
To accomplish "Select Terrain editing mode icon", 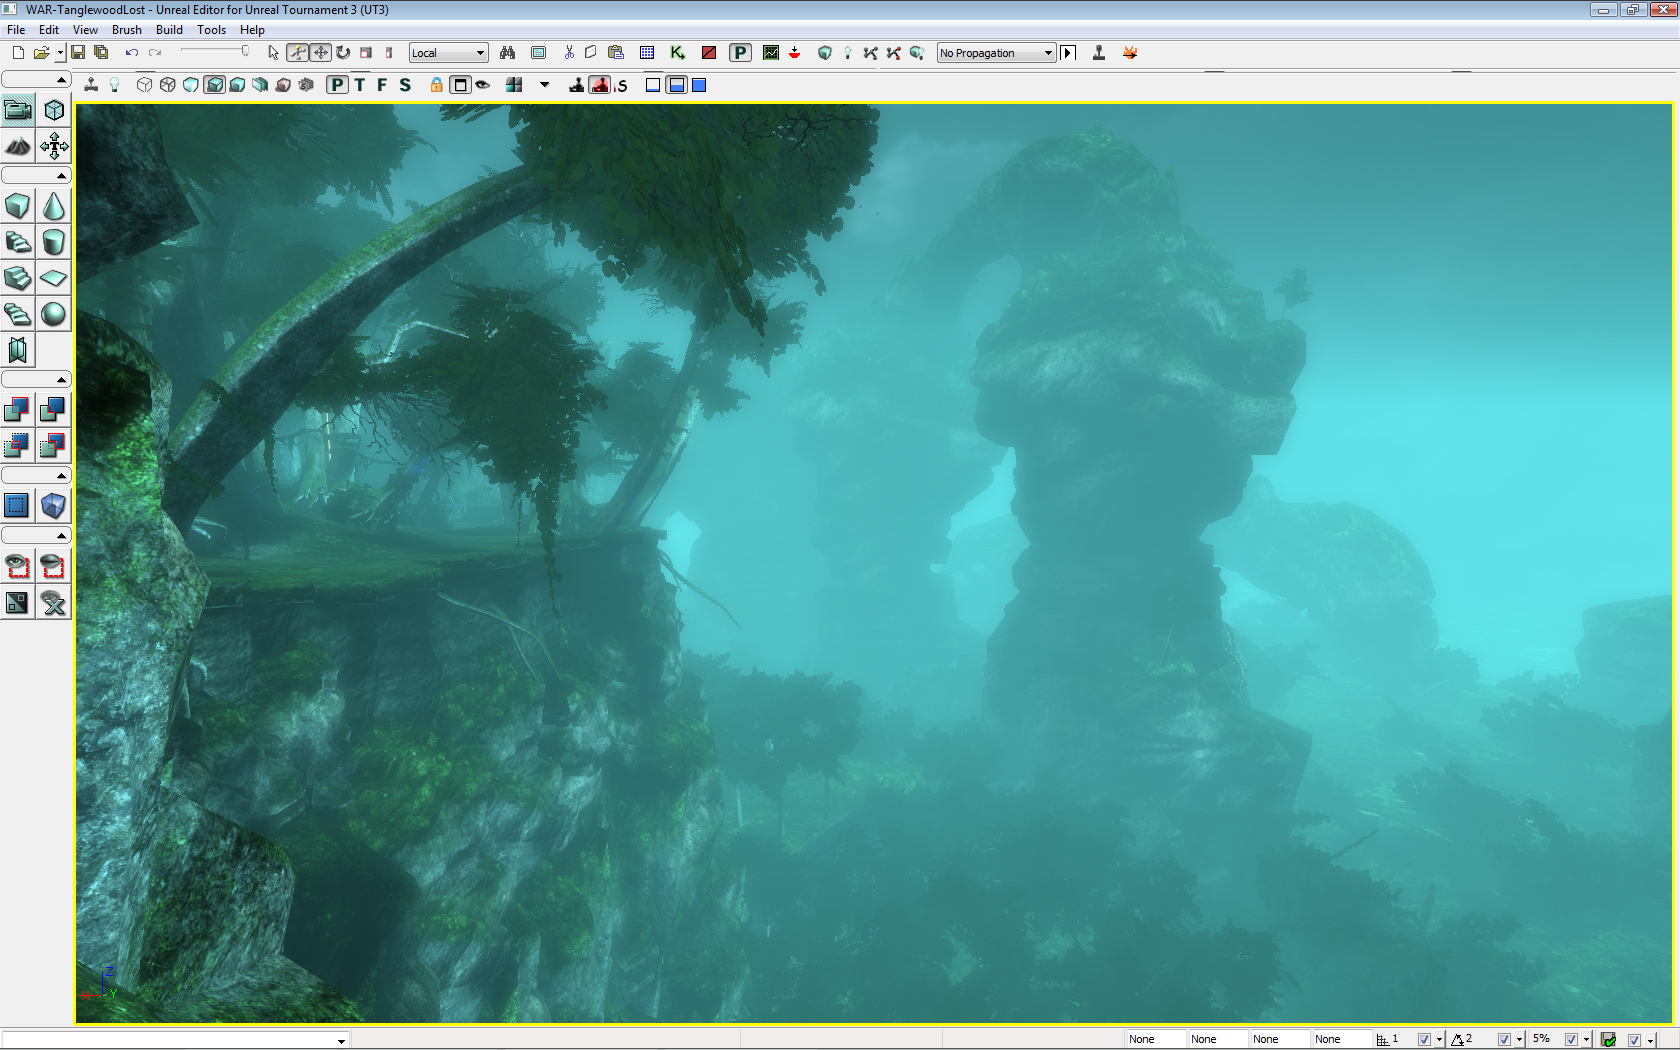I will pos(18,146).
